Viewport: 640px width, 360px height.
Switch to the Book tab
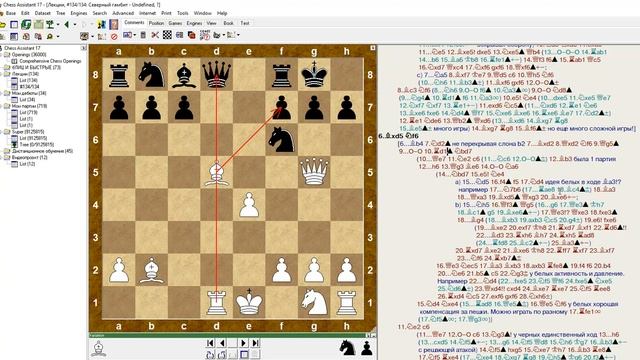point(229,23)
